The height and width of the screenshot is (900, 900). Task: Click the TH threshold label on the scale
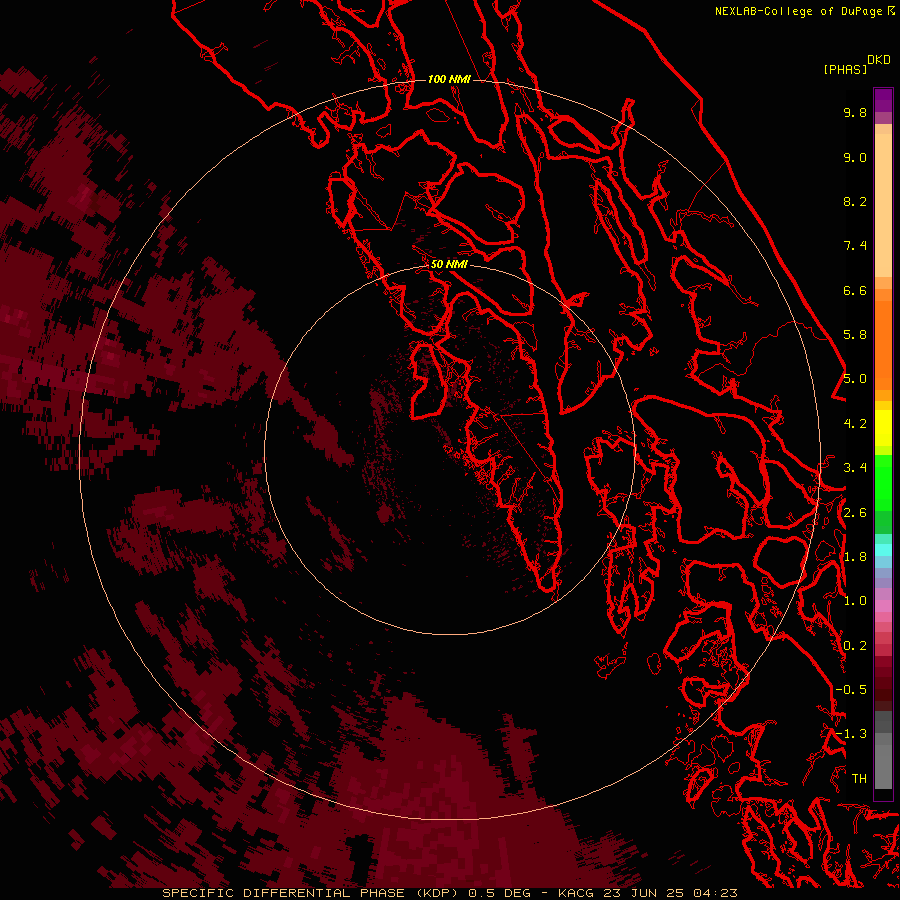[x=859, y=779]
